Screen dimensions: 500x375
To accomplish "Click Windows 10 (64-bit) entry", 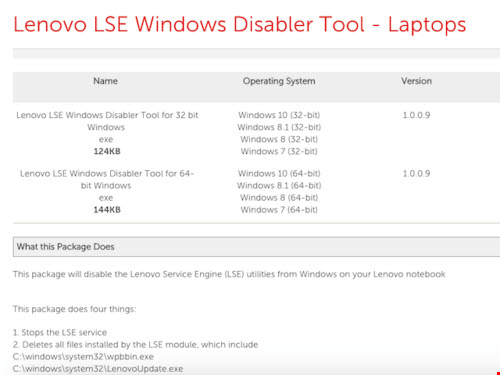I will 279,174.
